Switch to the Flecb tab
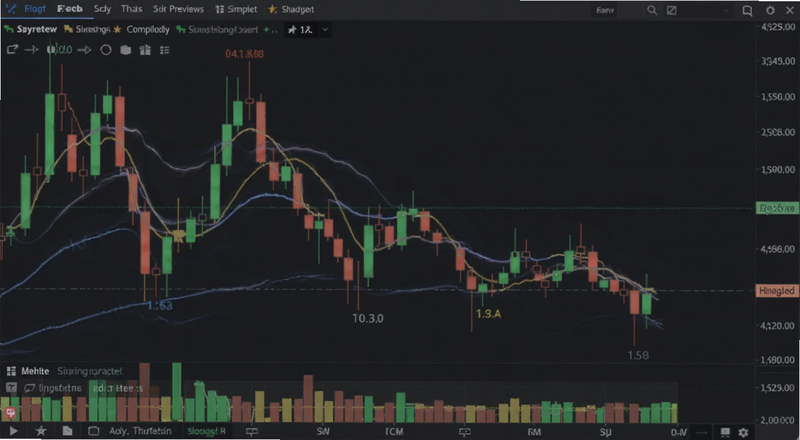Screen dimensions: 800x440 tap(70, 9)
